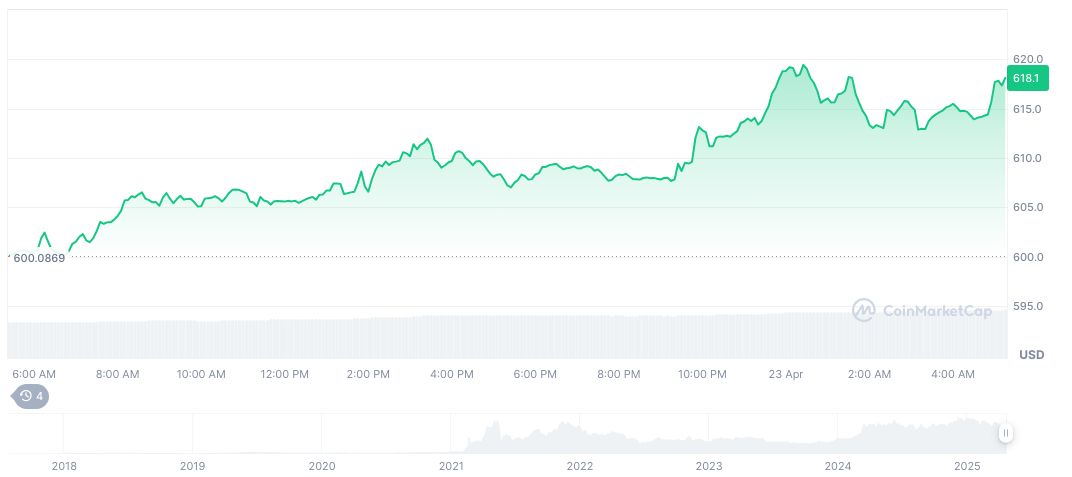Click 2025 on the overview timeline
Viewport: 1072px width, 477px height.
(x=967, y=466)
